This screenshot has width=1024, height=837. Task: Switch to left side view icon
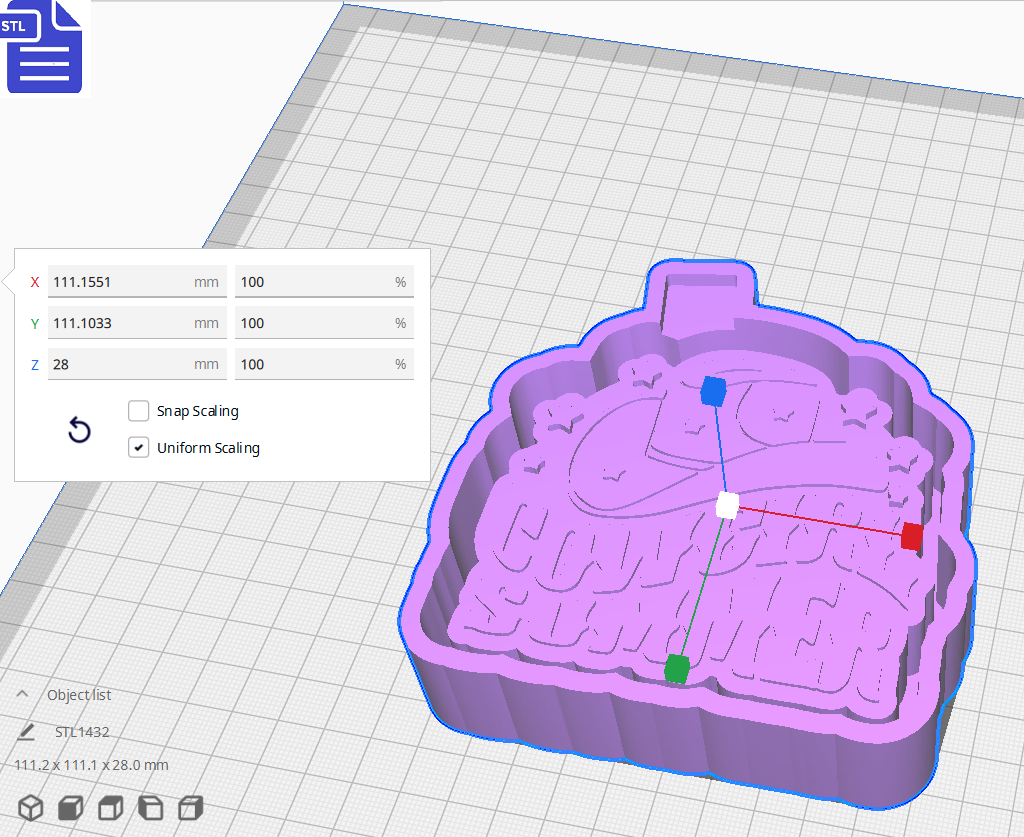click(x=150, y=808)
